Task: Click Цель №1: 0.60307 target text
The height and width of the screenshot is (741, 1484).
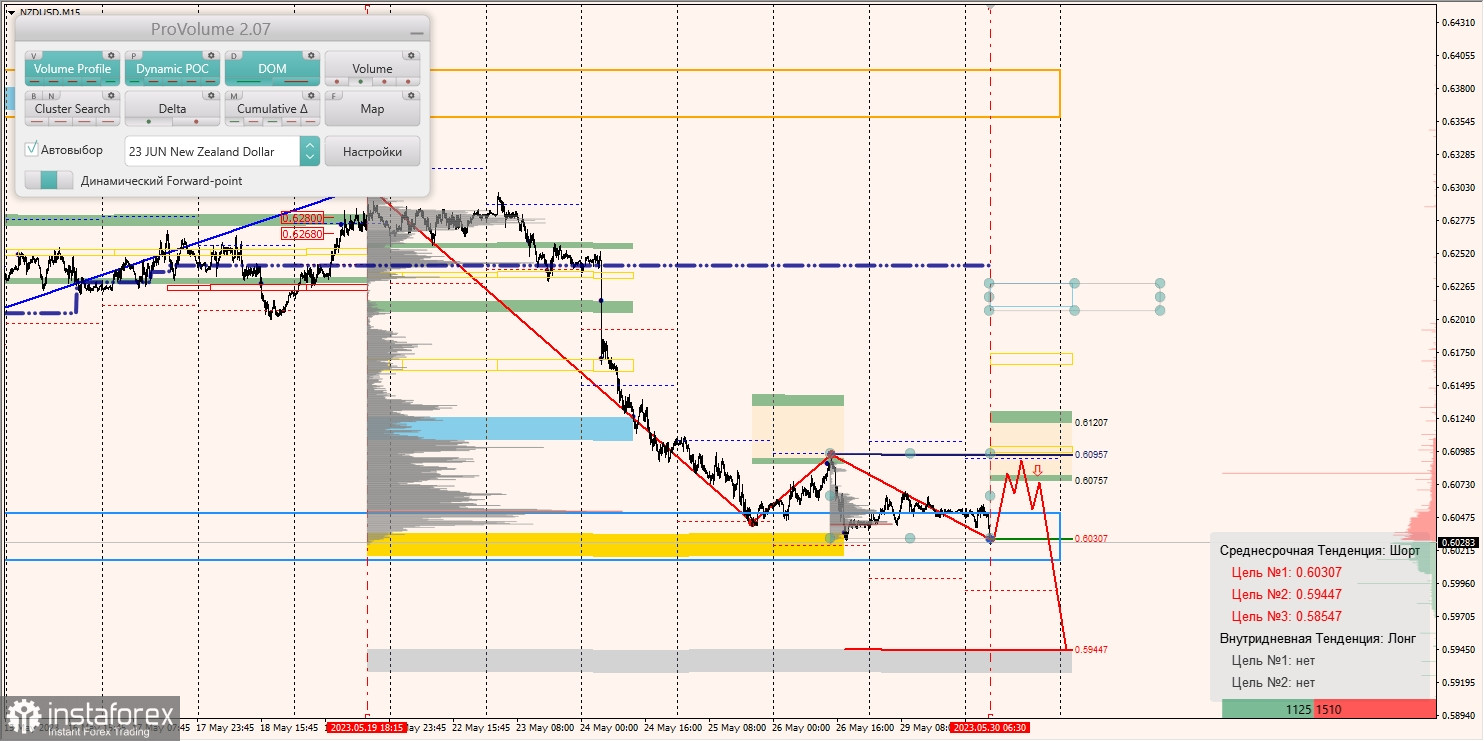Action: tap(1286, 573)
